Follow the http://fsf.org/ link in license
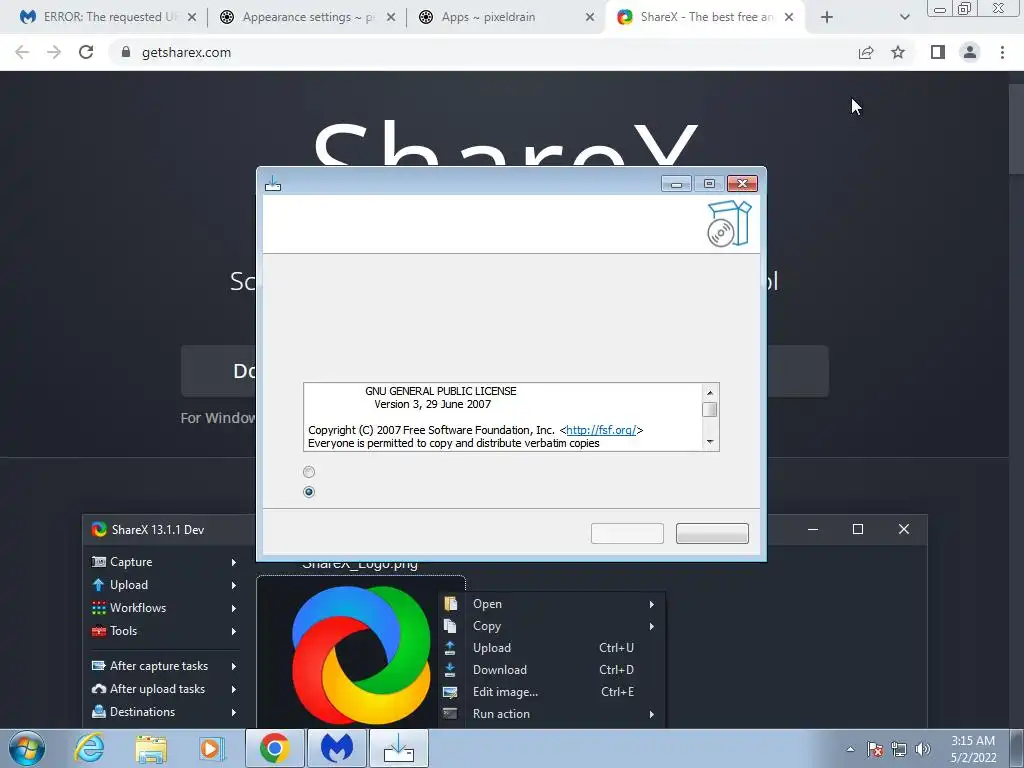 tap(601, 430)
